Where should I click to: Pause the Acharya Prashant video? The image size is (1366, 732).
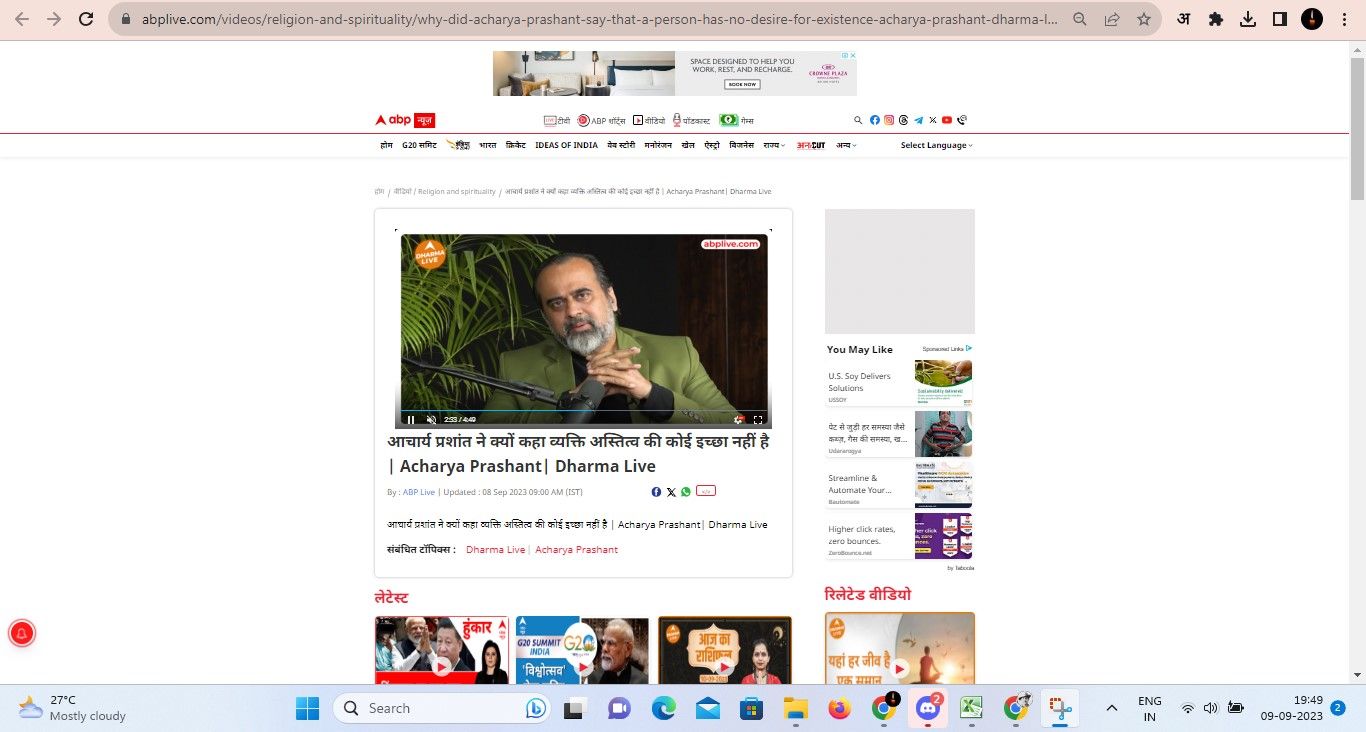click(411, 420)
